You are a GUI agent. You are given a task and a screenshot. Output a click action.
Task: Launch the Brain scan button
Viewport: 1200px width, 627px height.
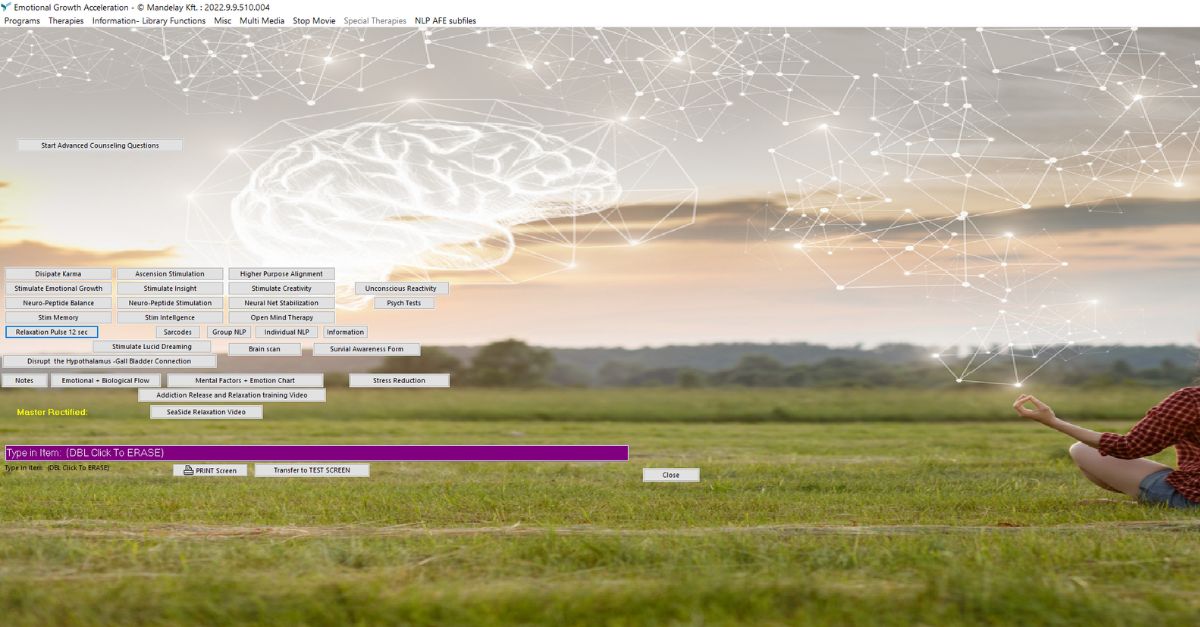coord(265,349)
